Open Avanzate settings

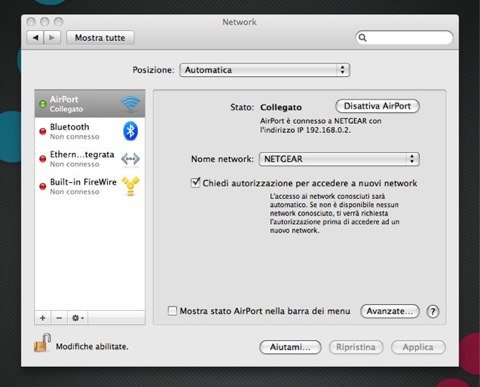point(389,311)
